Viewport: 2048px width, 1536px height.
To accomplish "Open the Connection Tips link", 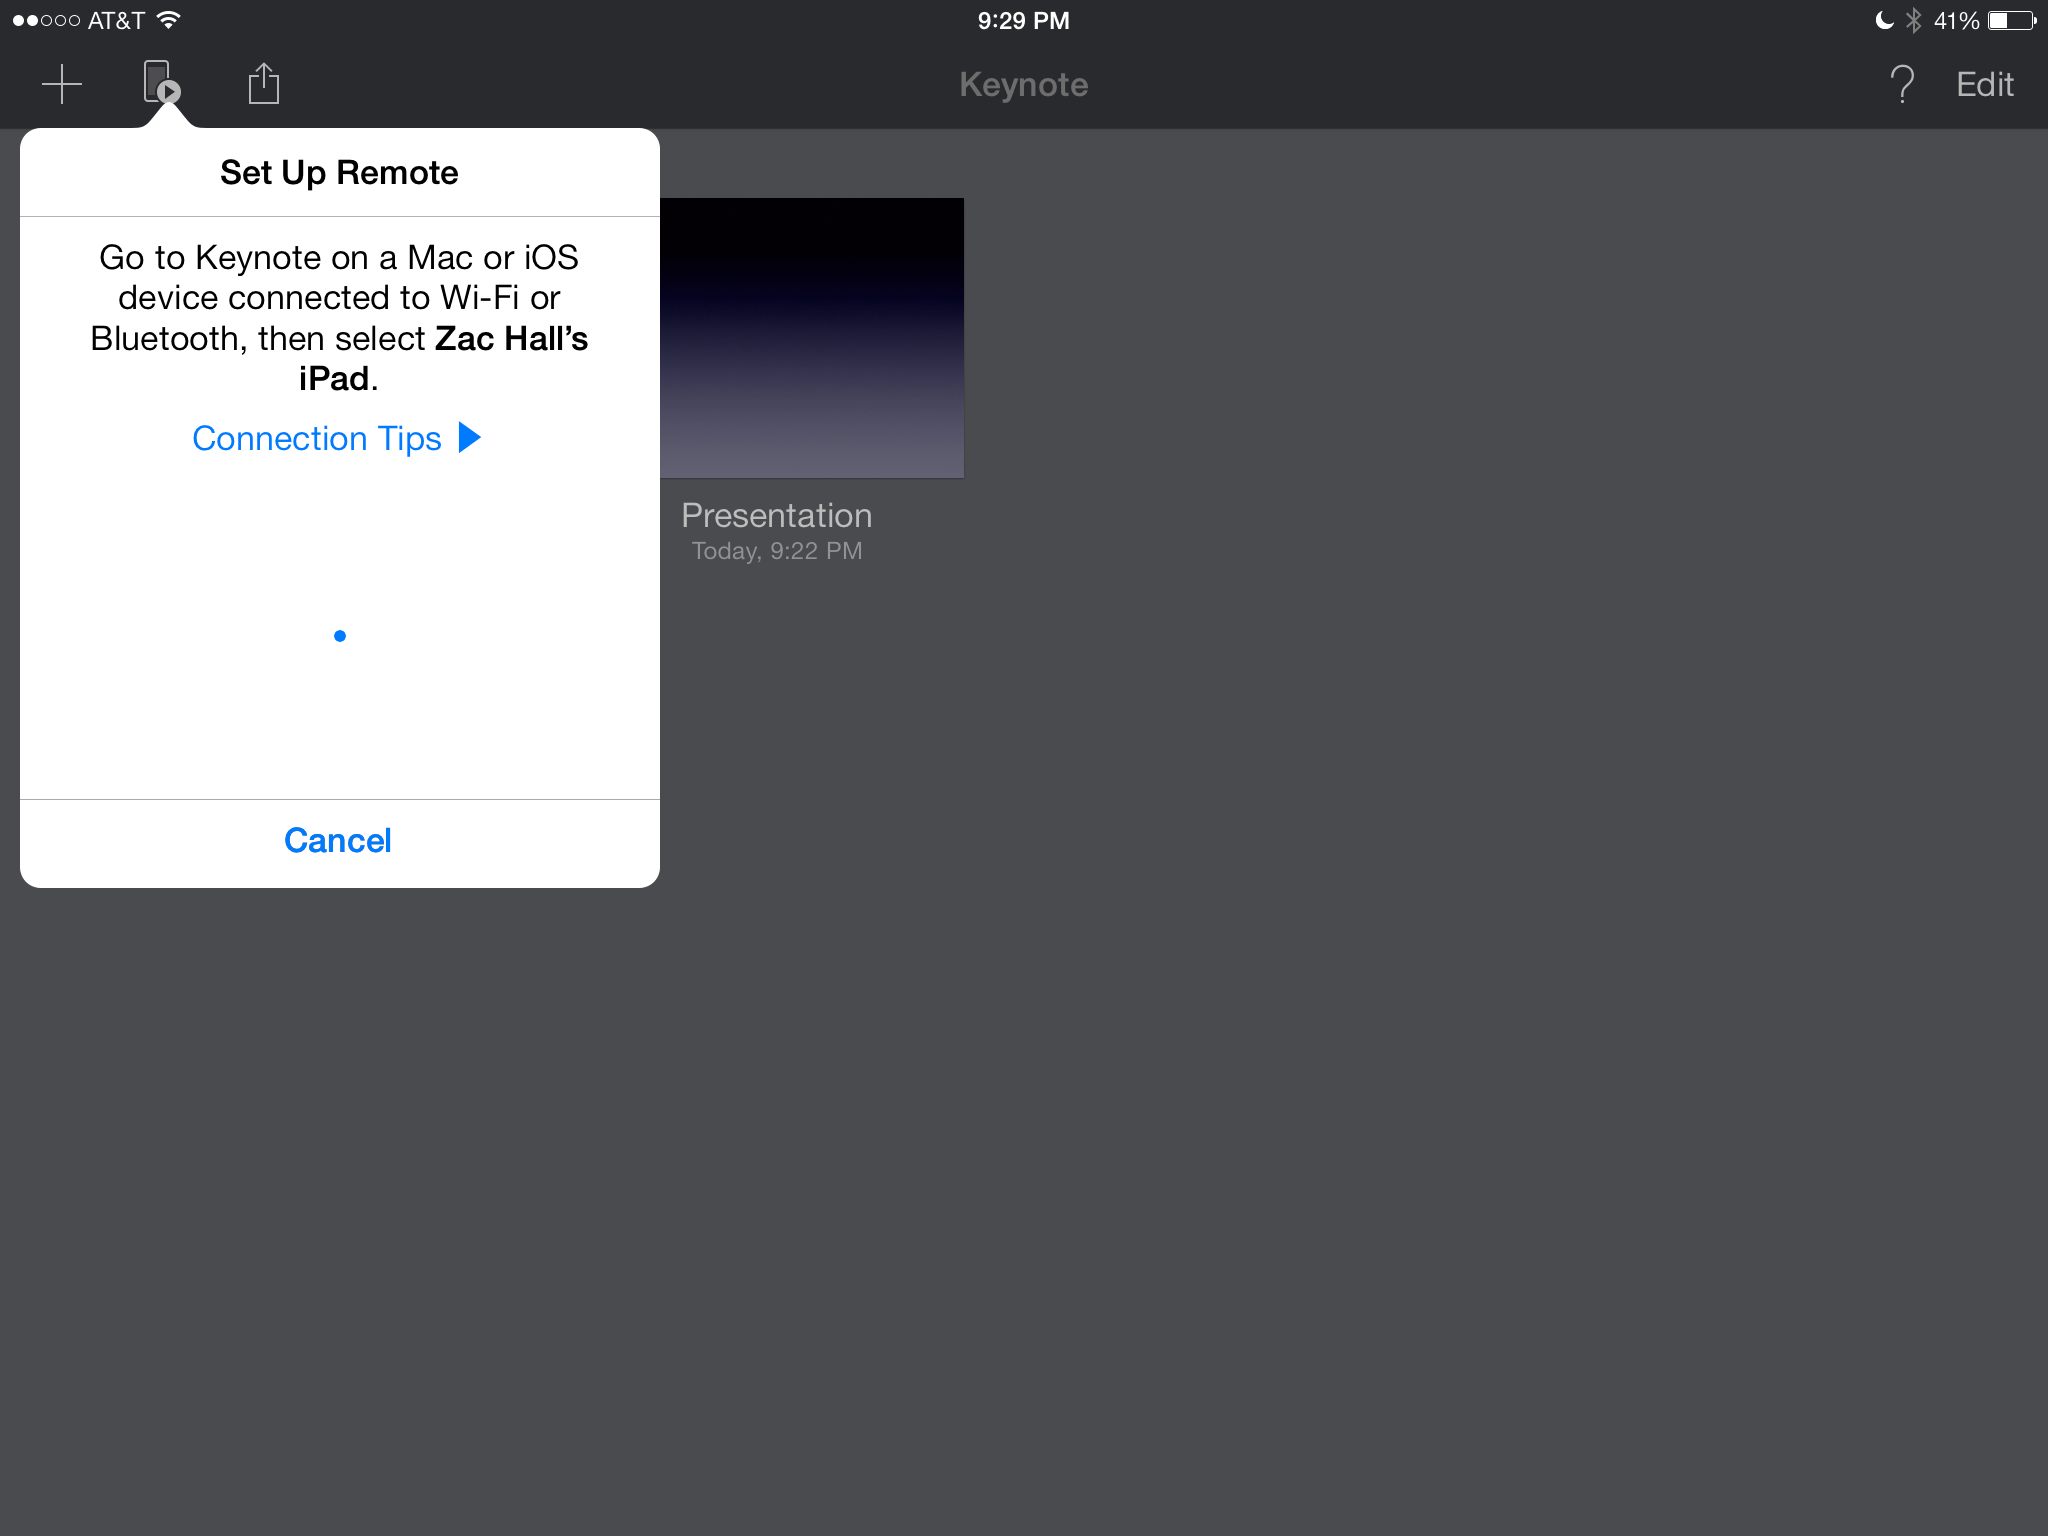I will click(x=317, y=438).
